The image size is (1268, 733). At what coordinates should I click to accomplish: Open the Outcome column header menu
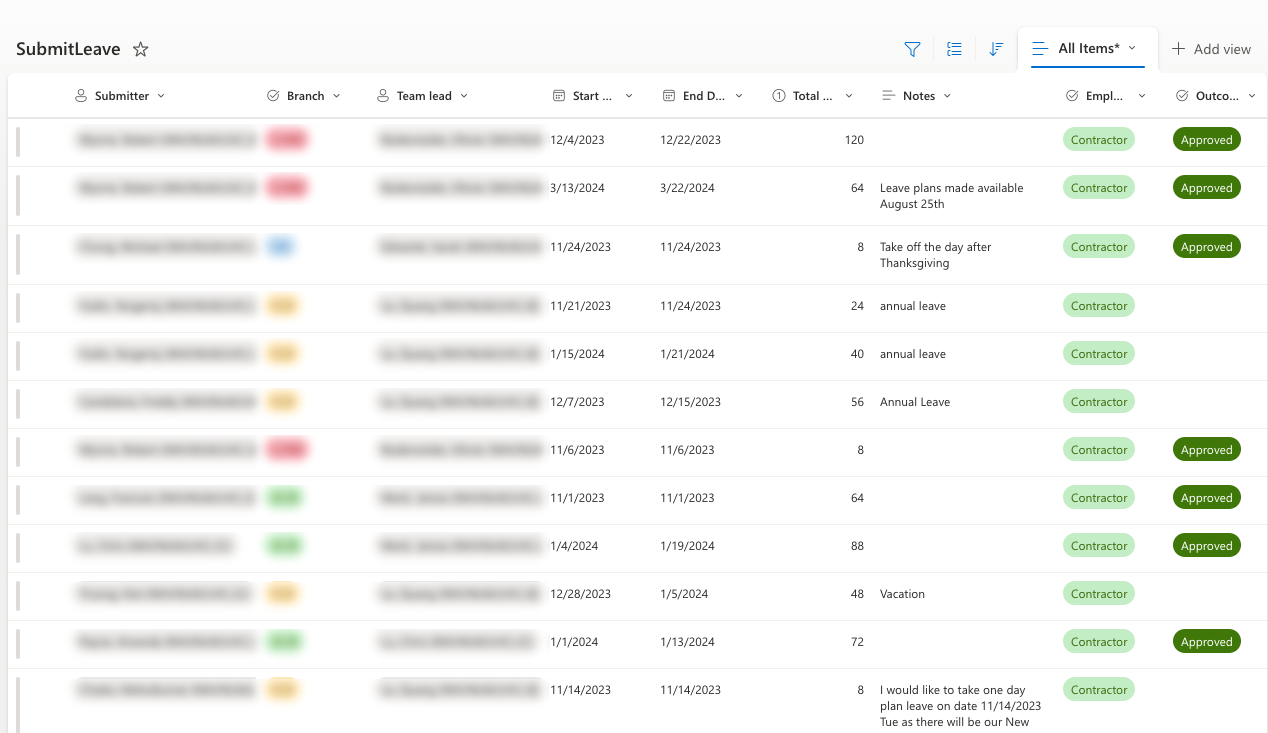point(1253,96)
